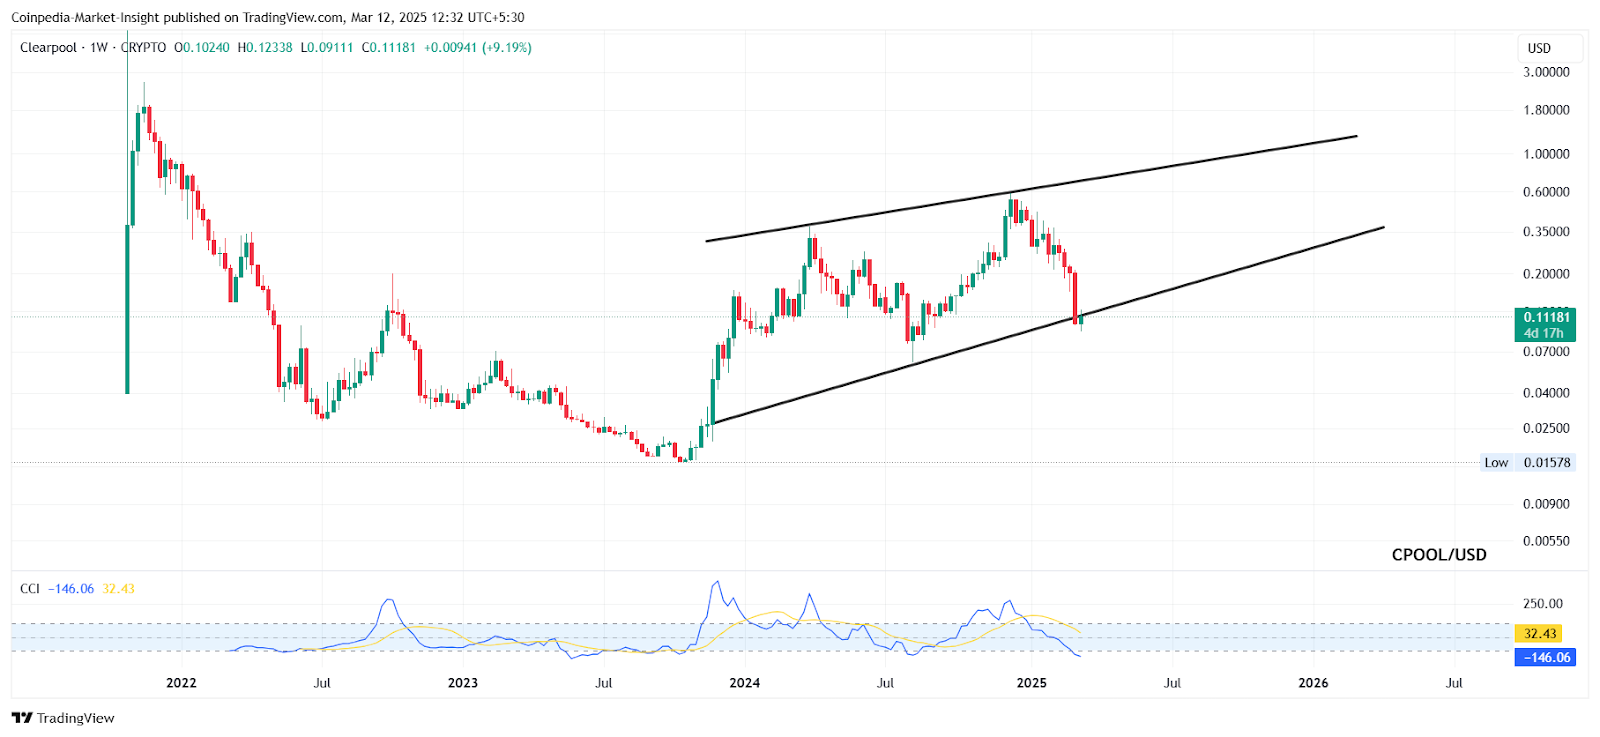Click 2022 on the time axis
Image resolution: width=1600 pixels, height=737 pixels.
coord(181,683)
